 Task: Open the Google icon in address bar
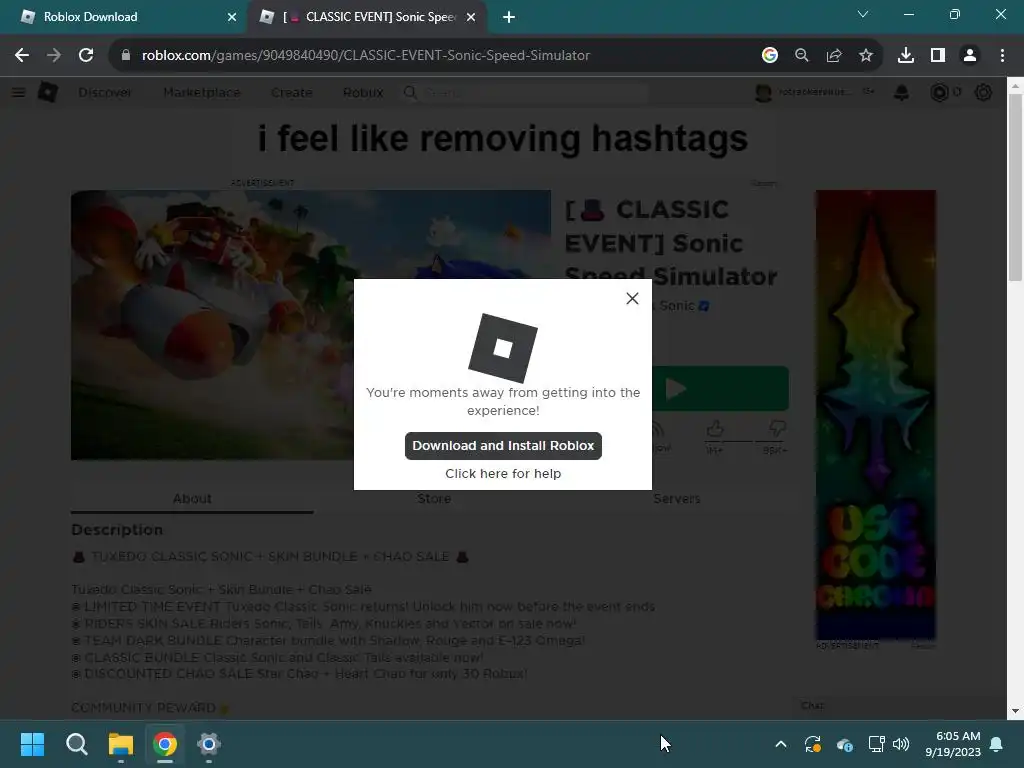click(x=770, y=56)
